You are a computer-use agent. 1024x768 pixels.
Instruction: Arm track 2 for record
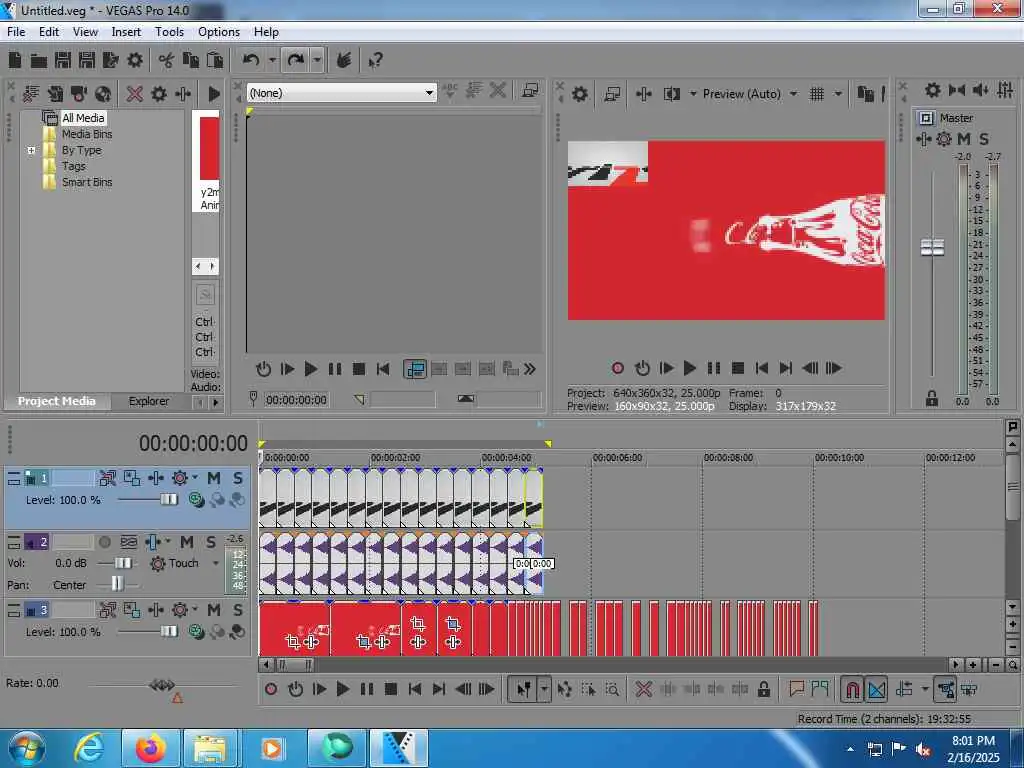[104, 542]
